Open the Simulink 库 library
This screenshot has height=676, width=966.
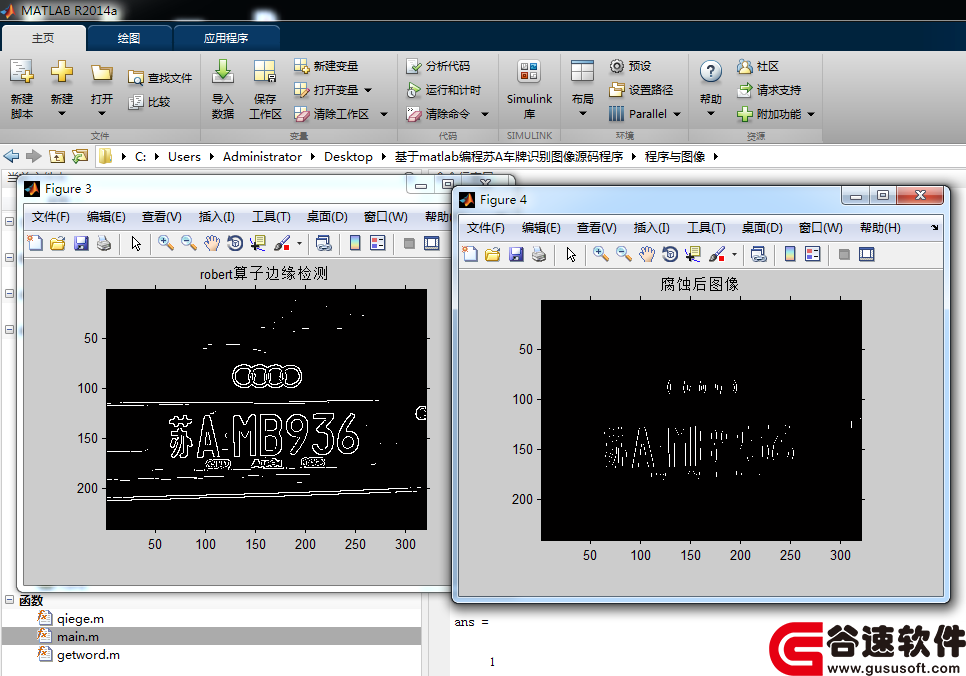(529, 89)
